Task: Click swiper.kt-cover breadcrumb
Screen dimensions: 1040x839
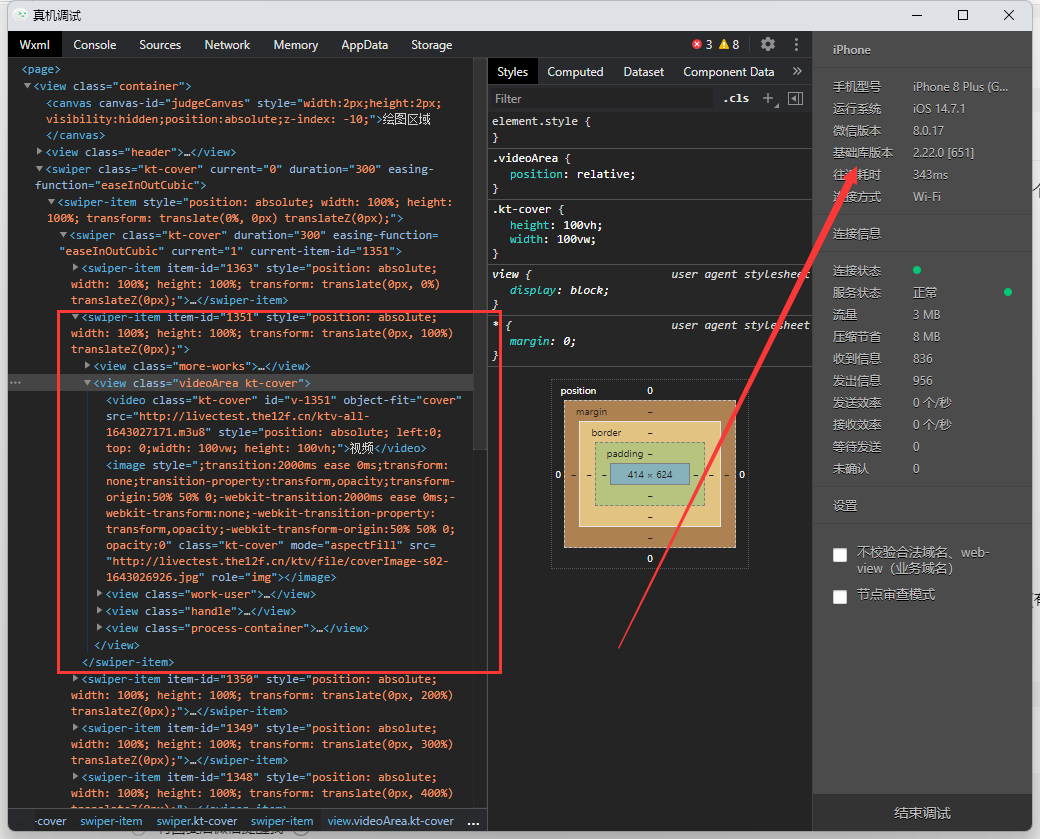Action: (197, 821)
